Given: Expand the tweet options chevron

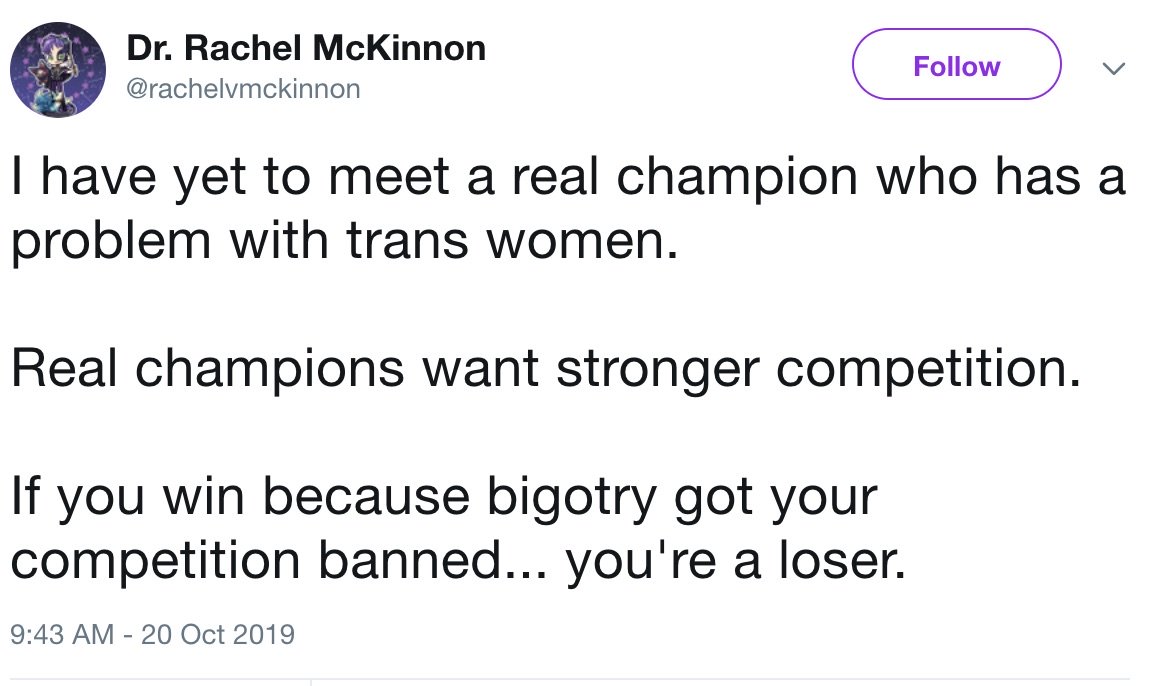Looking at the screenshot, I should pos(1111,68).
